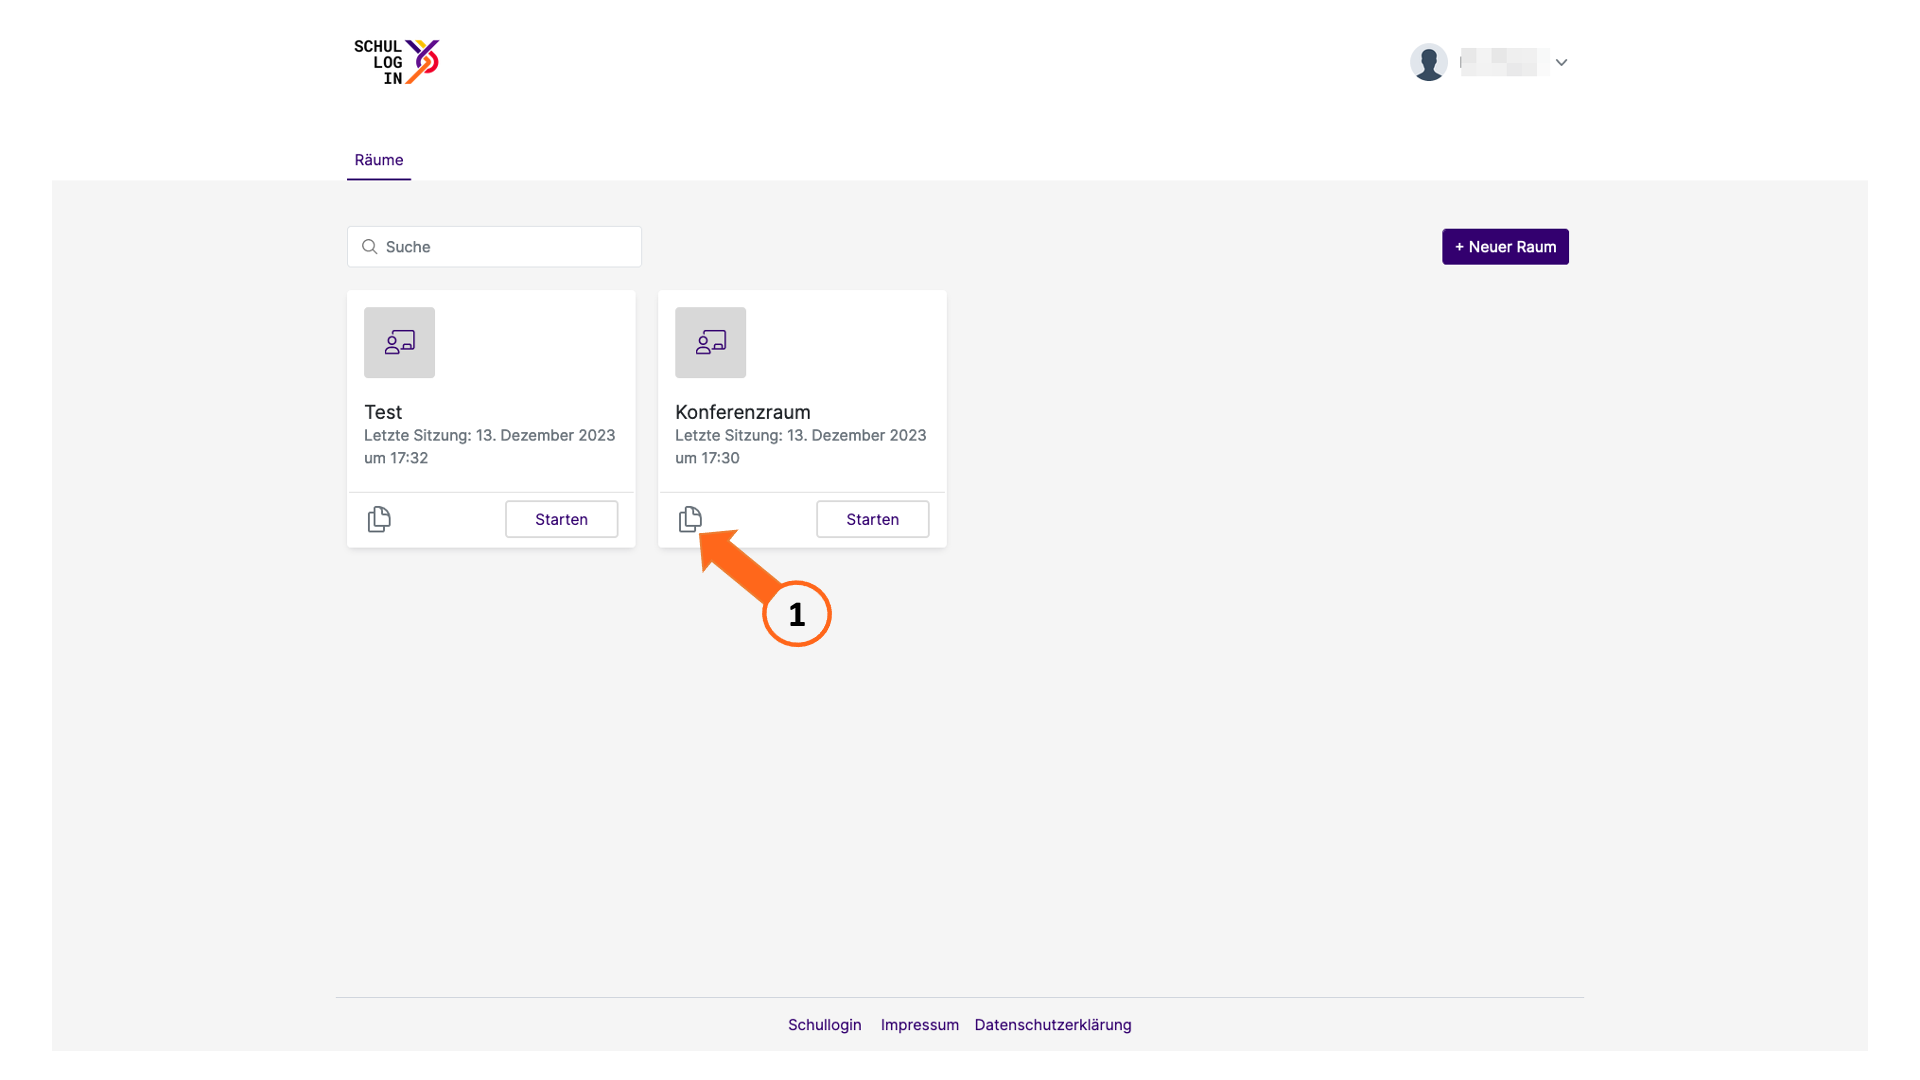
Task: Start the Test room
Action: pos(561,519)
